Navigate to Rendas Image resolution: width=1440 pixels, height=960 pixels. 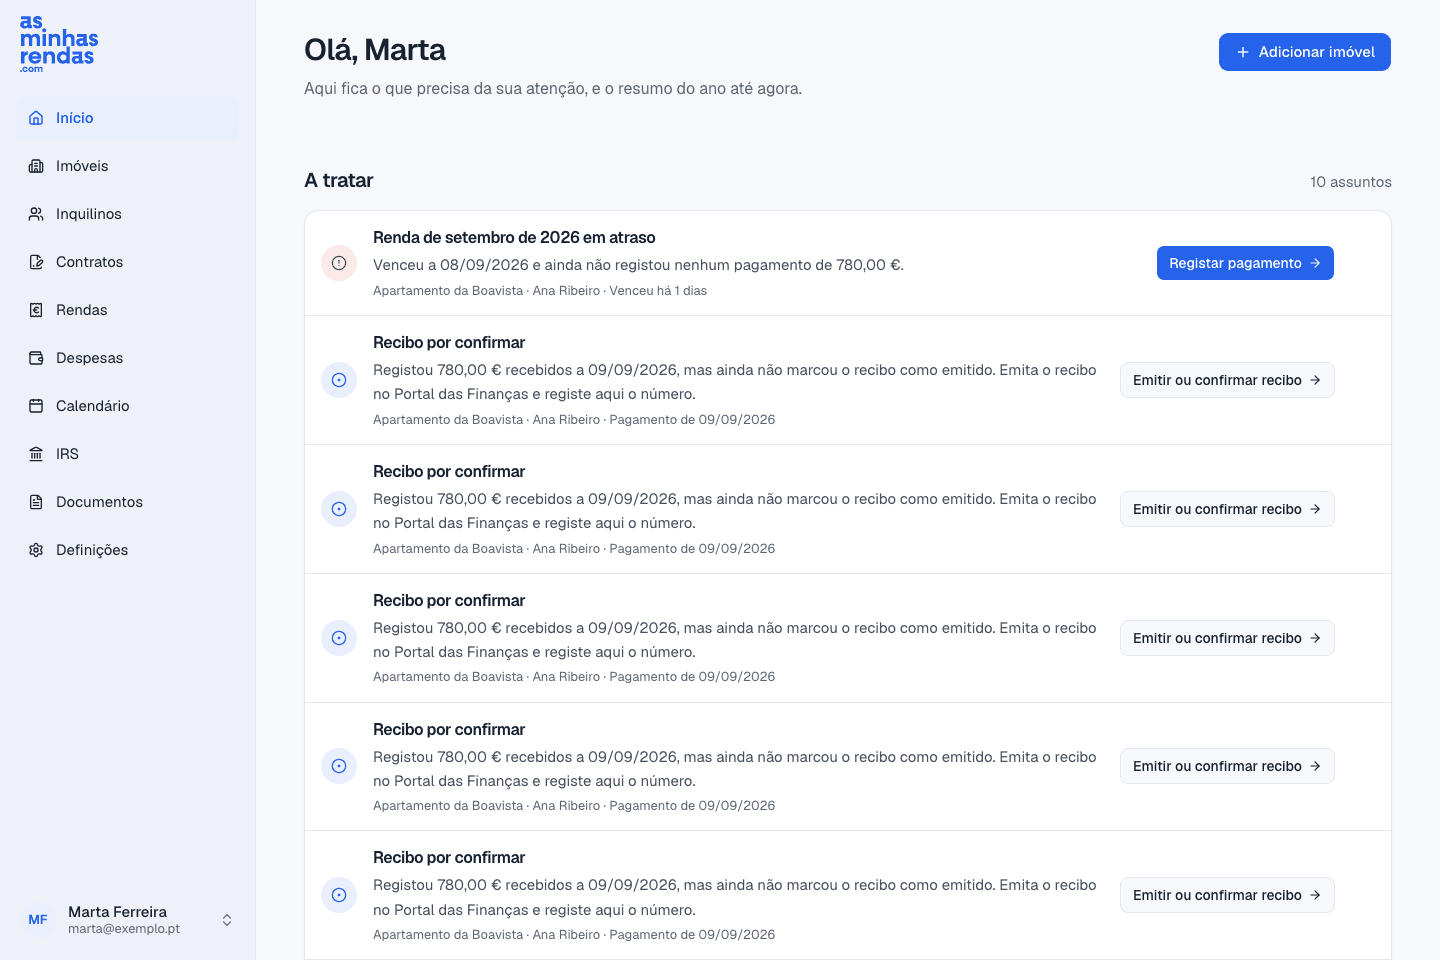pyautogui.click(x=127, y=310)
